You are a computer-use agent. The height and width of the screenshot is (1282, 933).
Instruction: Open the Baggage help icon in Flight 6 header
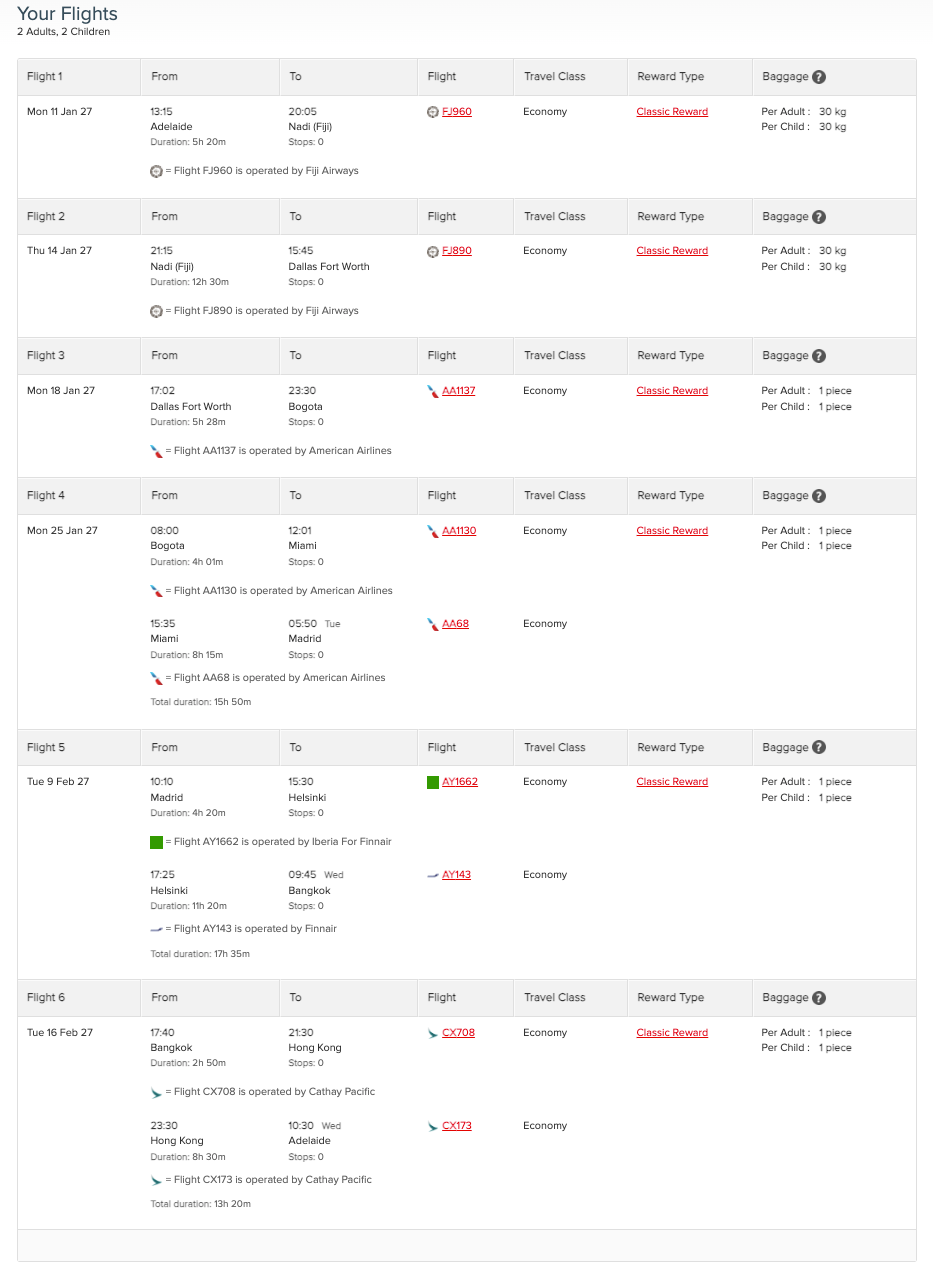point(819,997)
